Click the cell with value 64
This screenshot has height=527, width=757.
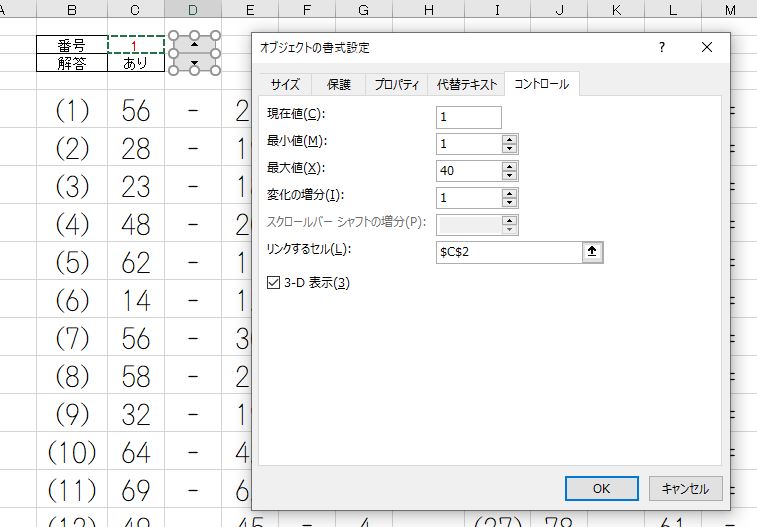pos(136,452)
